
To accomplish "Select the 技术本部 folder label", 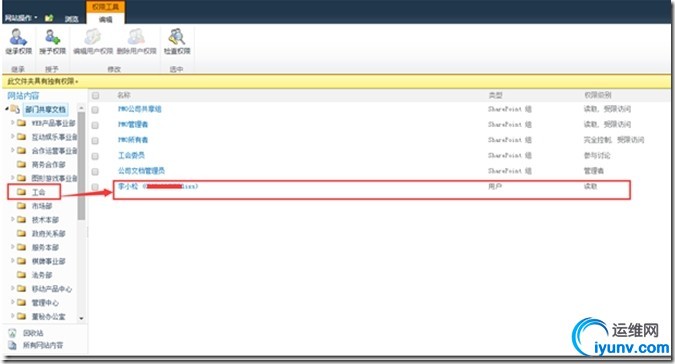I will (45, 219).
